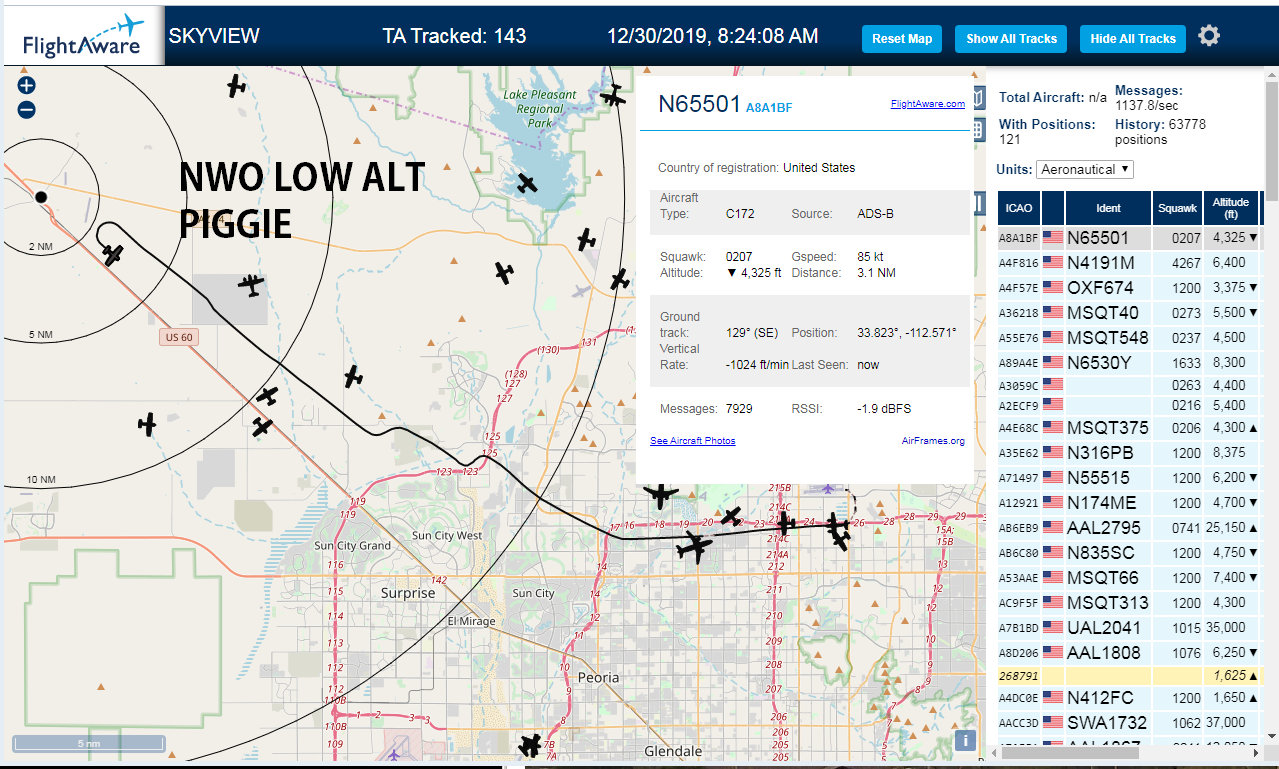Viewport: 1279px width, 769px height.
Task: Select the N316PB row in the table
Action: pyautogui.click(x=1129, y=452)
